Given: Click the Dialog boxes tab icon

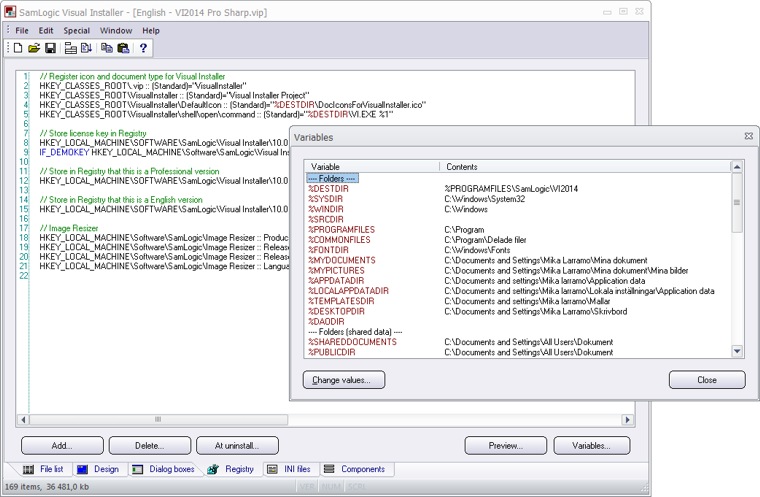Looking at the screenshot, I should pyautogui.click(x=138, y=469).
